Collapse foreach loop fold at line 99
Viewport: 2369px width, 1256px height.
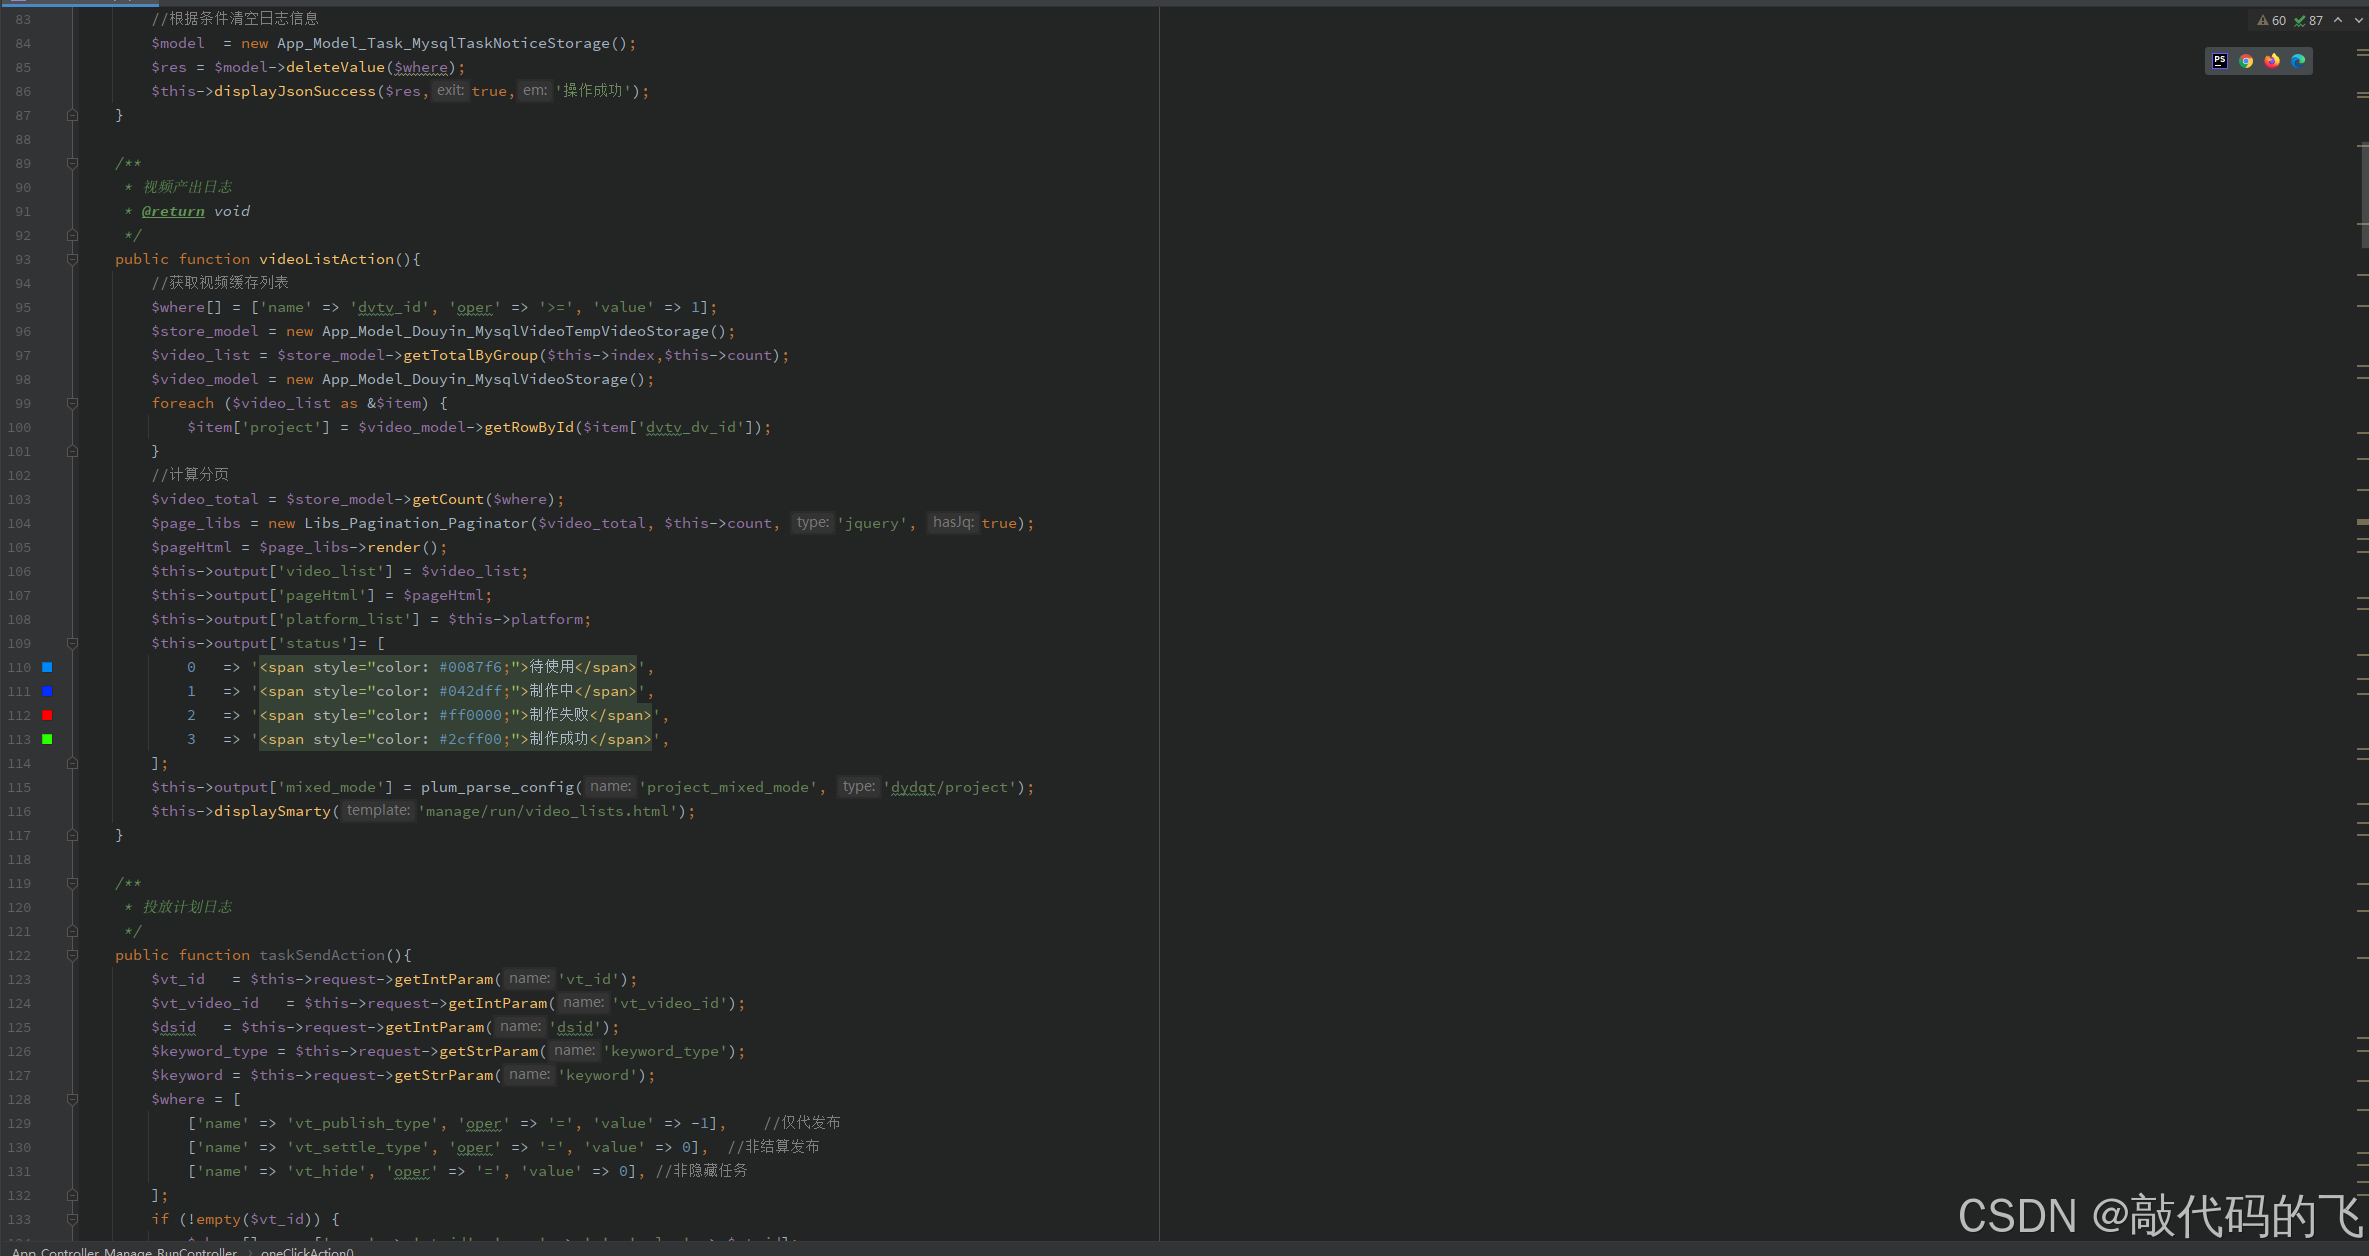[x=72, y=403]
